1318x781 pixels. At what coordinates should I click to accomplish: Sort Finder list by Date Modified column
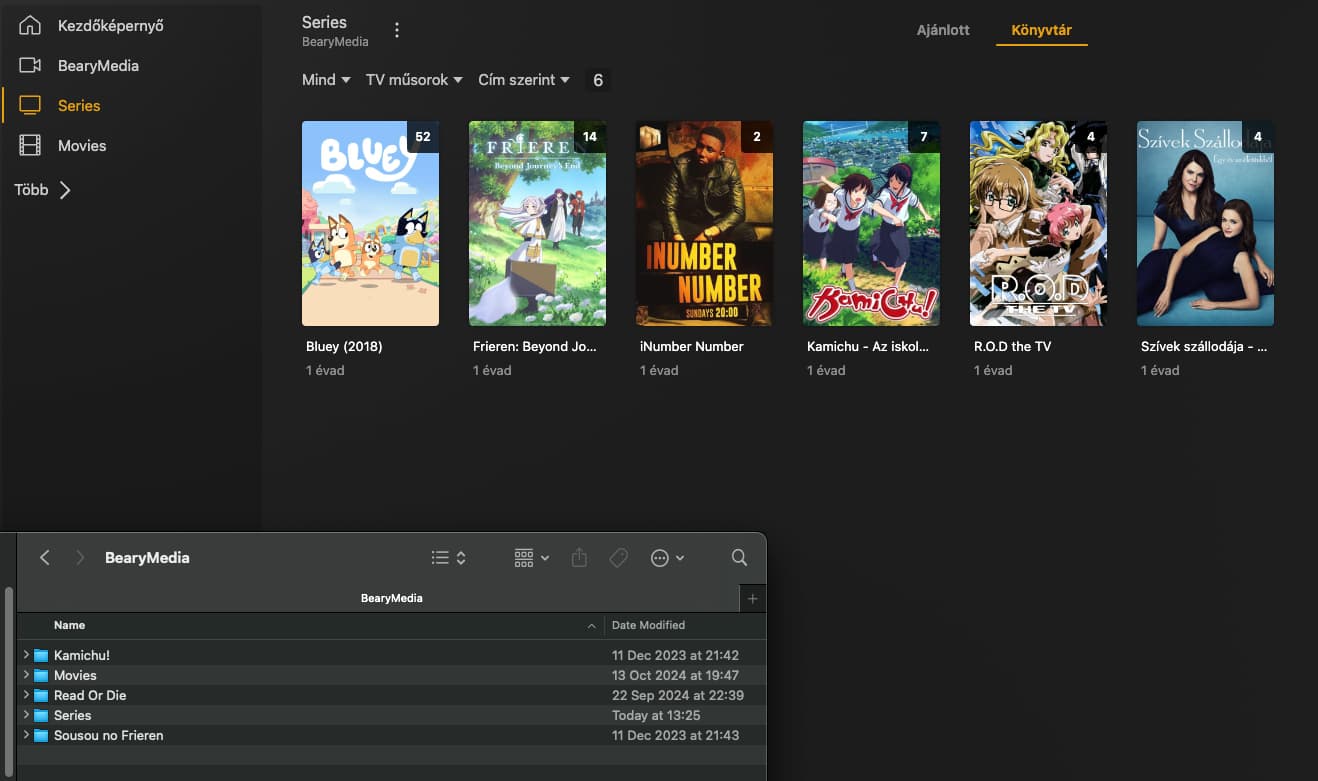(x=685, y=625)
